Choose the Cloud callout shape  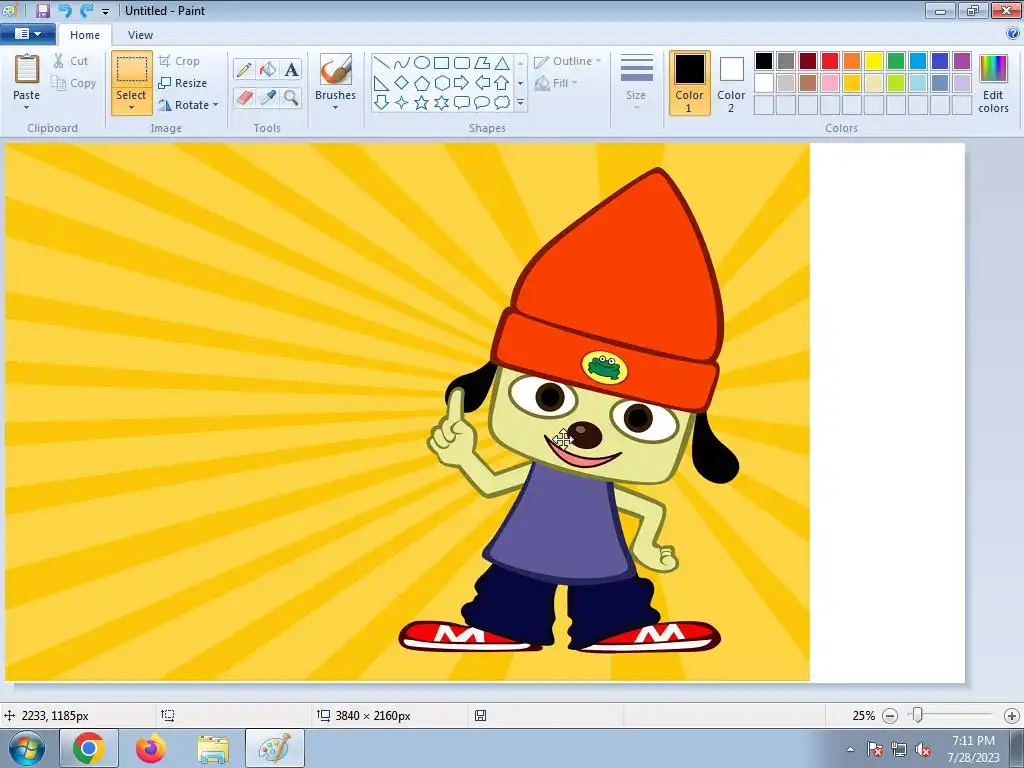(502, 103)
